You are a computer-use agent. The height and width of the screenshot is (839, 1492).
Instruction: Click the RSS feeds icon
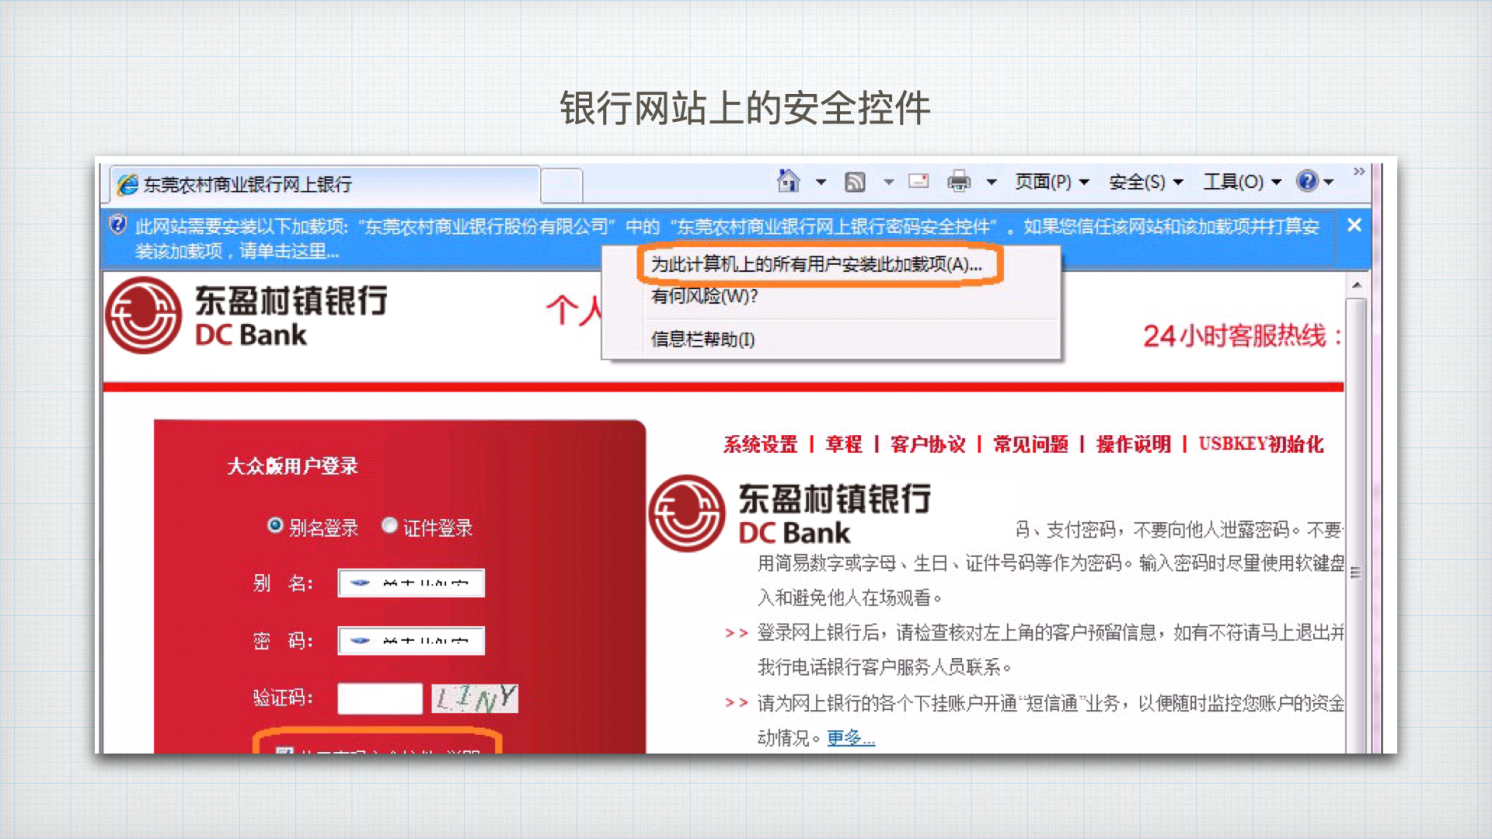855,182
